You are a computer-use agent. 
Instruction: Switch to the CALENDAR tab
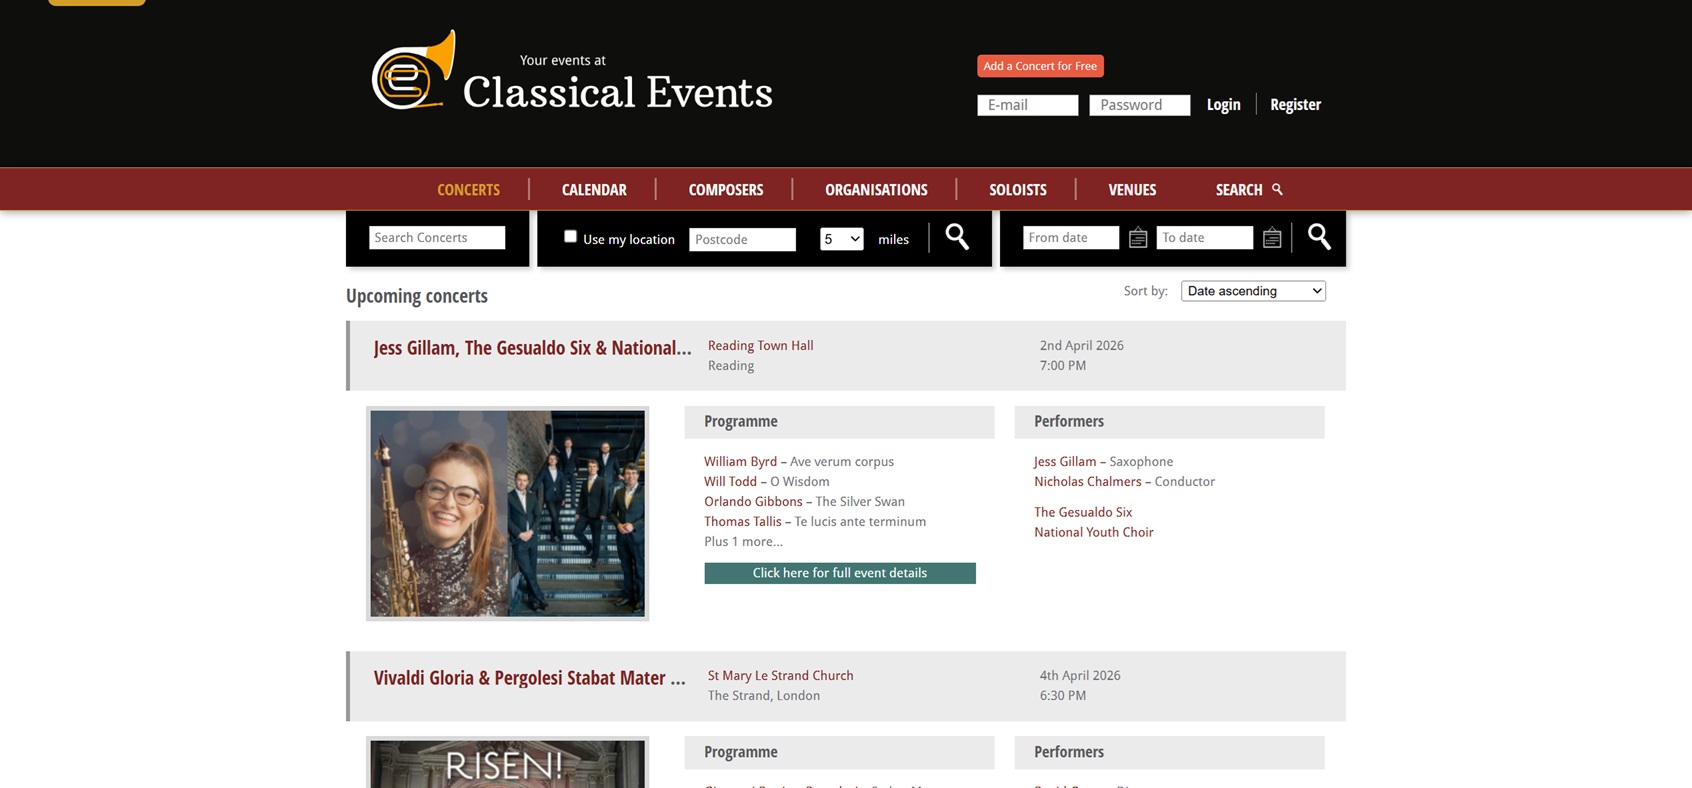(594, 189)
